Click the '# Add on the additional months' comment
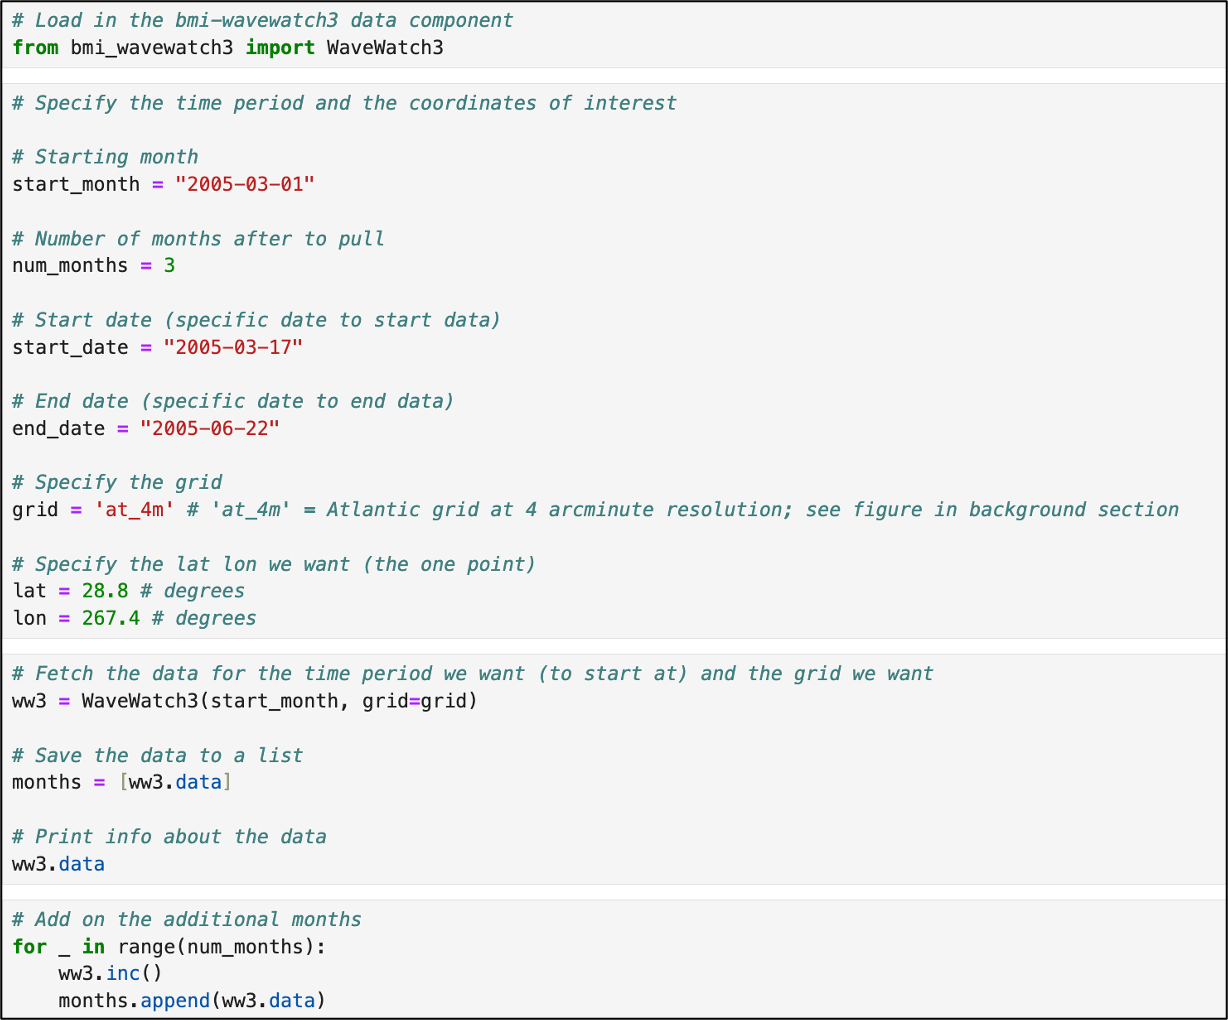 pyautogui.click(x=187, y=919)
